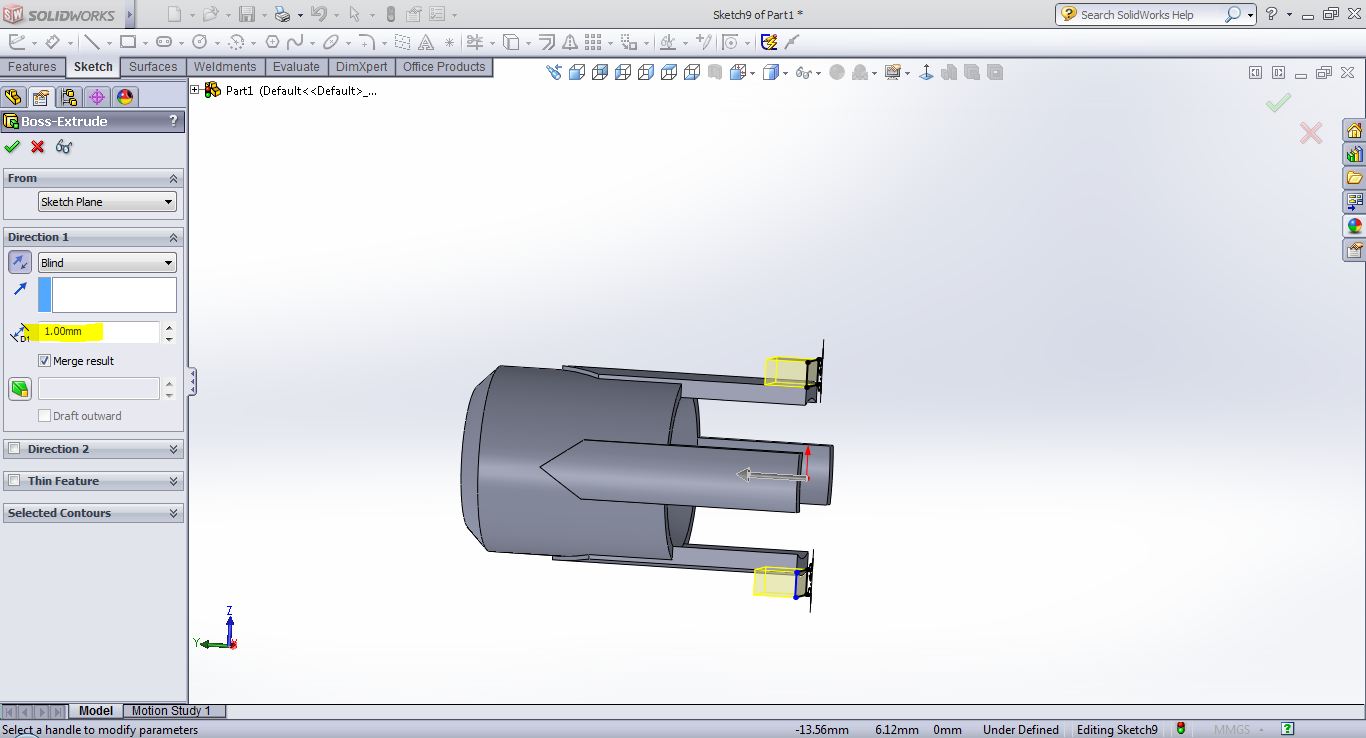The width and height of the screenshot is (1366, 738).
Task: Switch to the Features tab
Action: click(x=32, y=67)
